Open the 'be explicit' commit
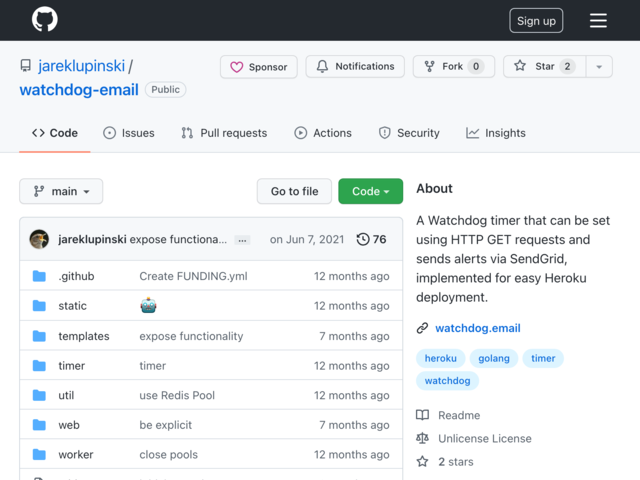Viewport: 640px width, 480px height. [166, 425]
